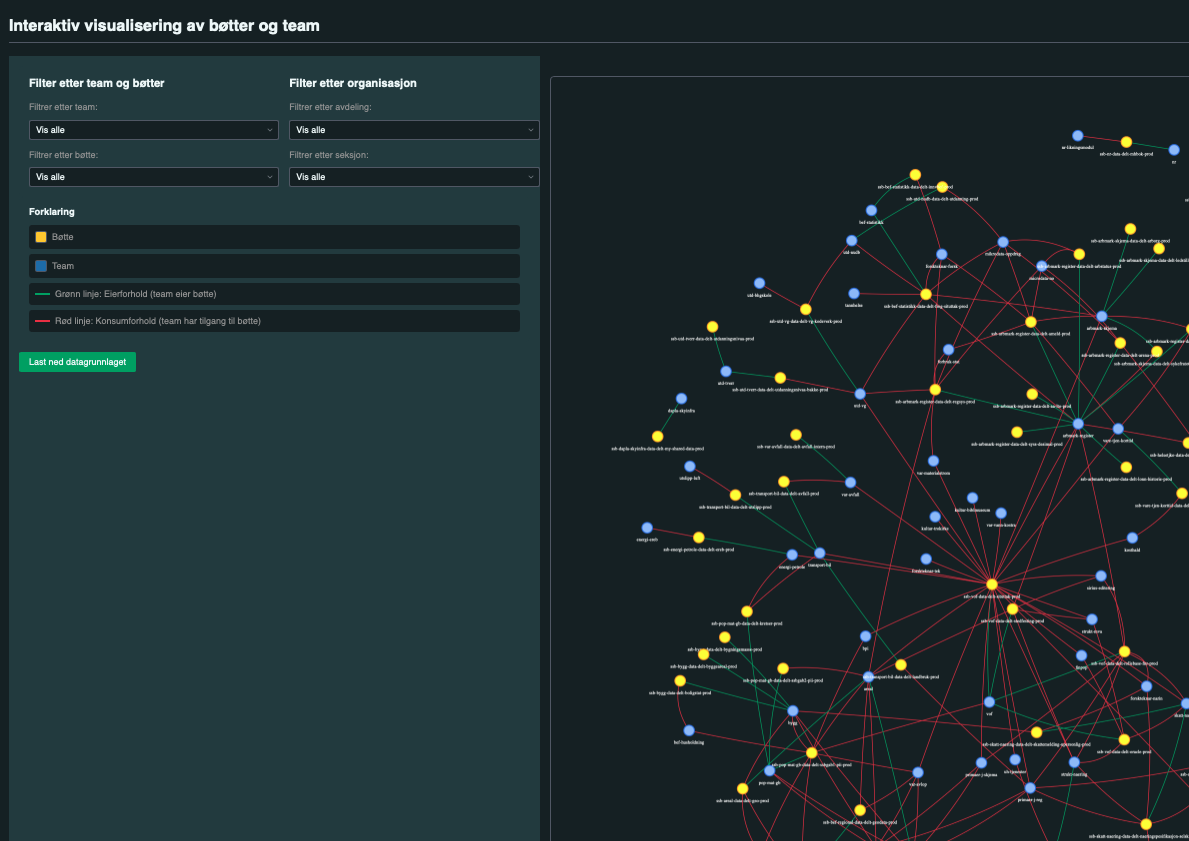Click the utd-vg team node

(860, 394)
